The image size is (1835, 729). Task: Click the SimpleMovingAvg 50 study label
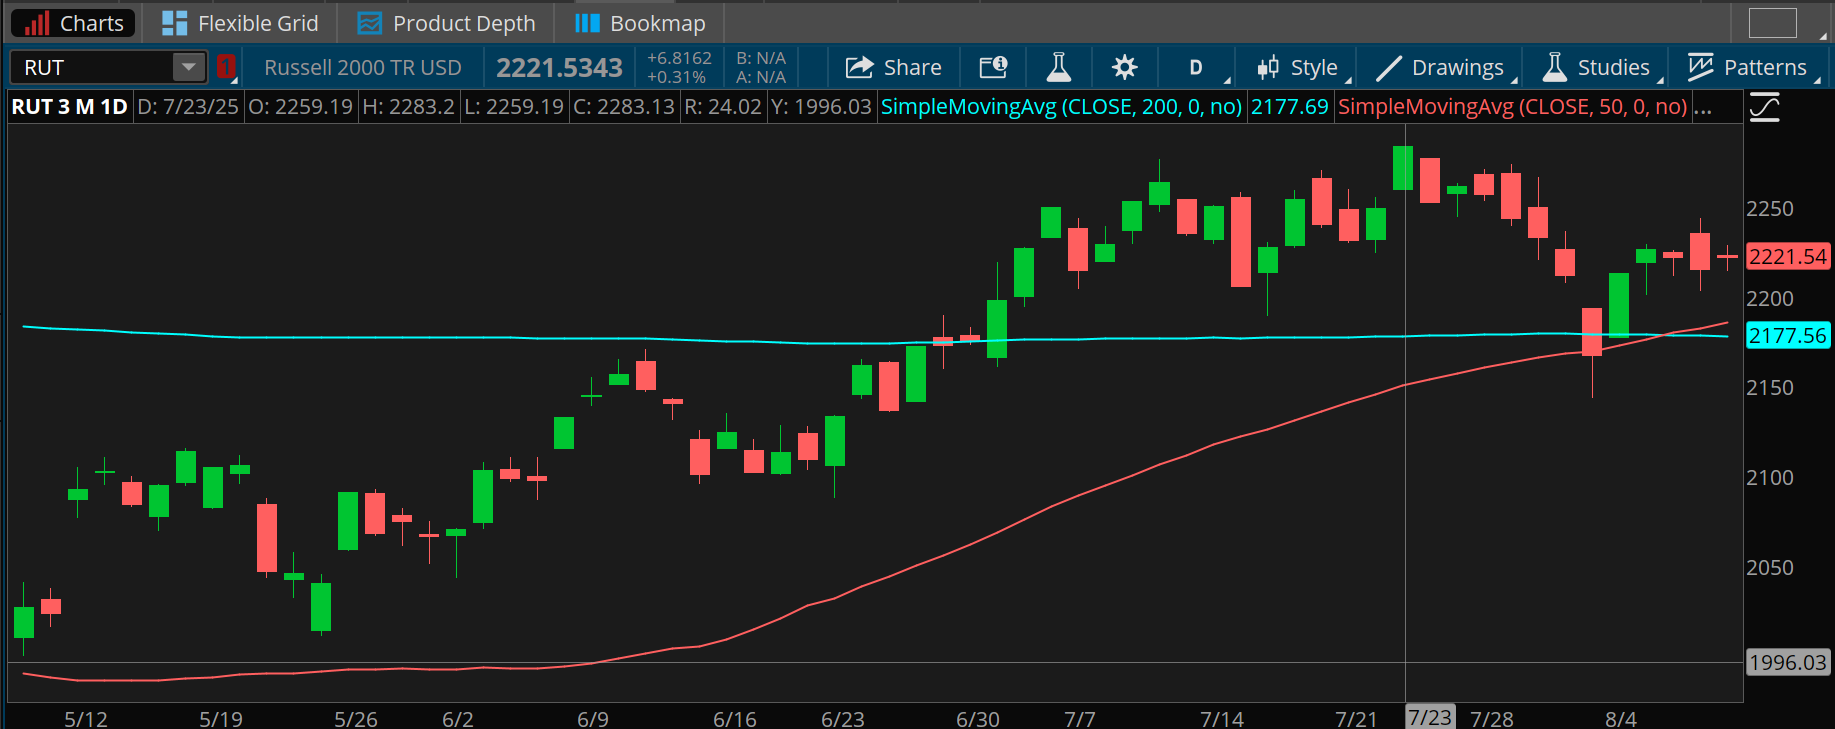click(1512, 107)
